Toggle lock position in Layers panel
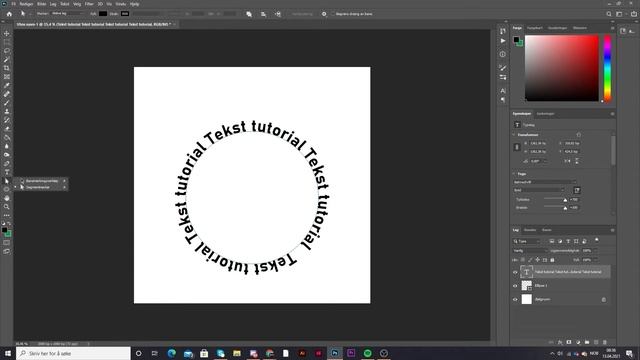Image resolution: width=640 pixels, height=360 pixels. pyautogui.click(x=538, y=260)
